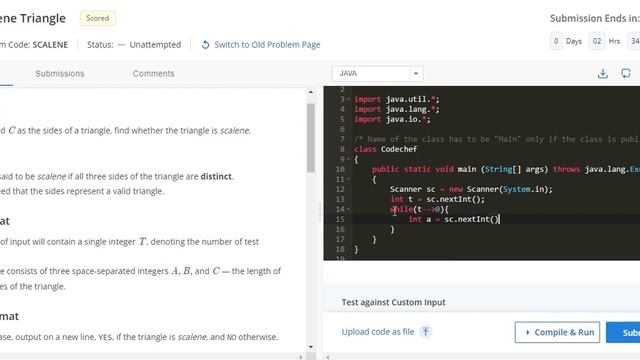Click the Compile & Run button
This screenshot has height=360, width=640.
(557, 332)
